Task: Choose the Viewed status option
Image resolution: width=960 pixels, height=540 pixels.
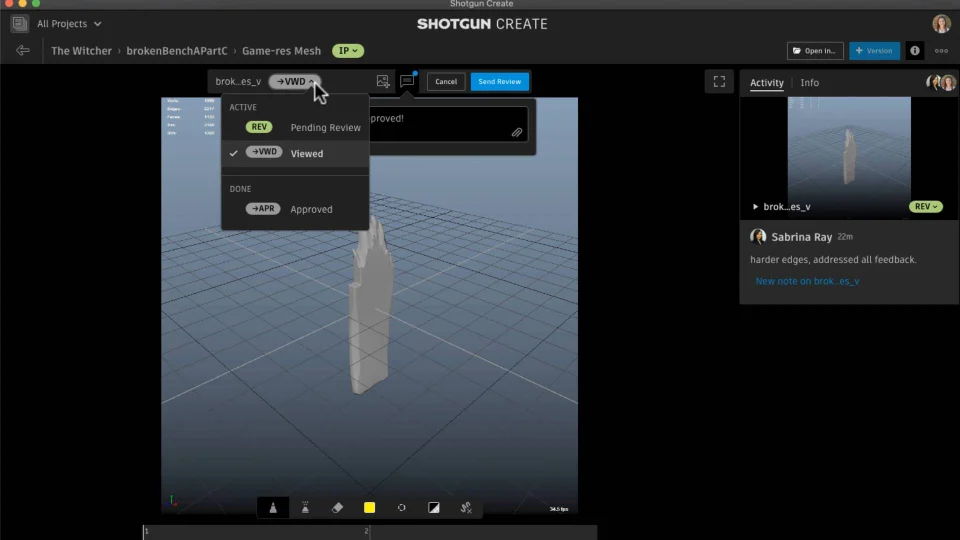Action: tap(295, 153)
